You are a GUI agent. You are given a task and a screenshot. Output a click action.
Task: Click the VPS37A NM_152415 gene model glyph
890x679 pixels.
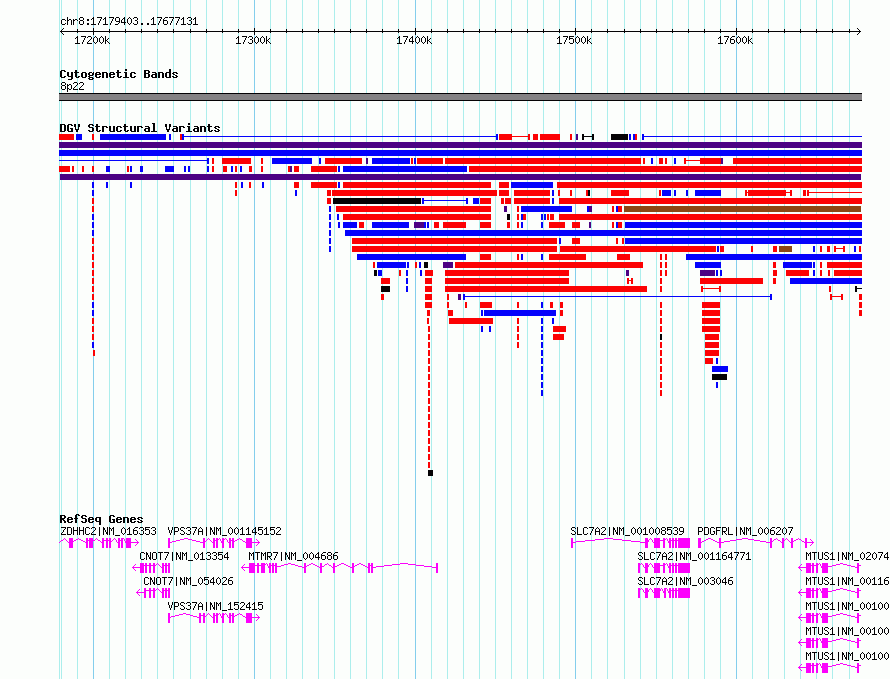click(214, 618)
